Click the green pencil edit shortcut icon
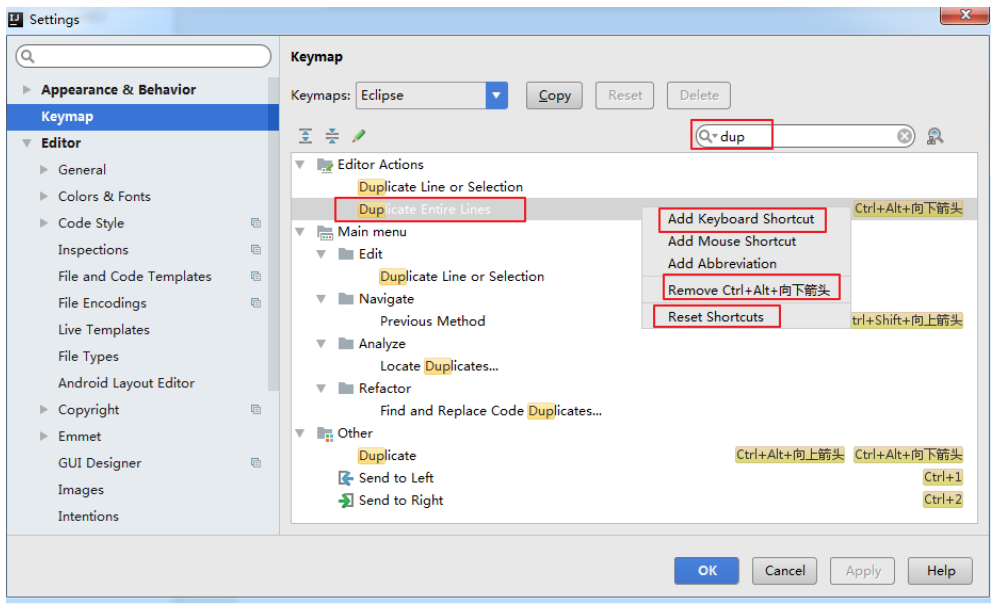 point(359,135)
